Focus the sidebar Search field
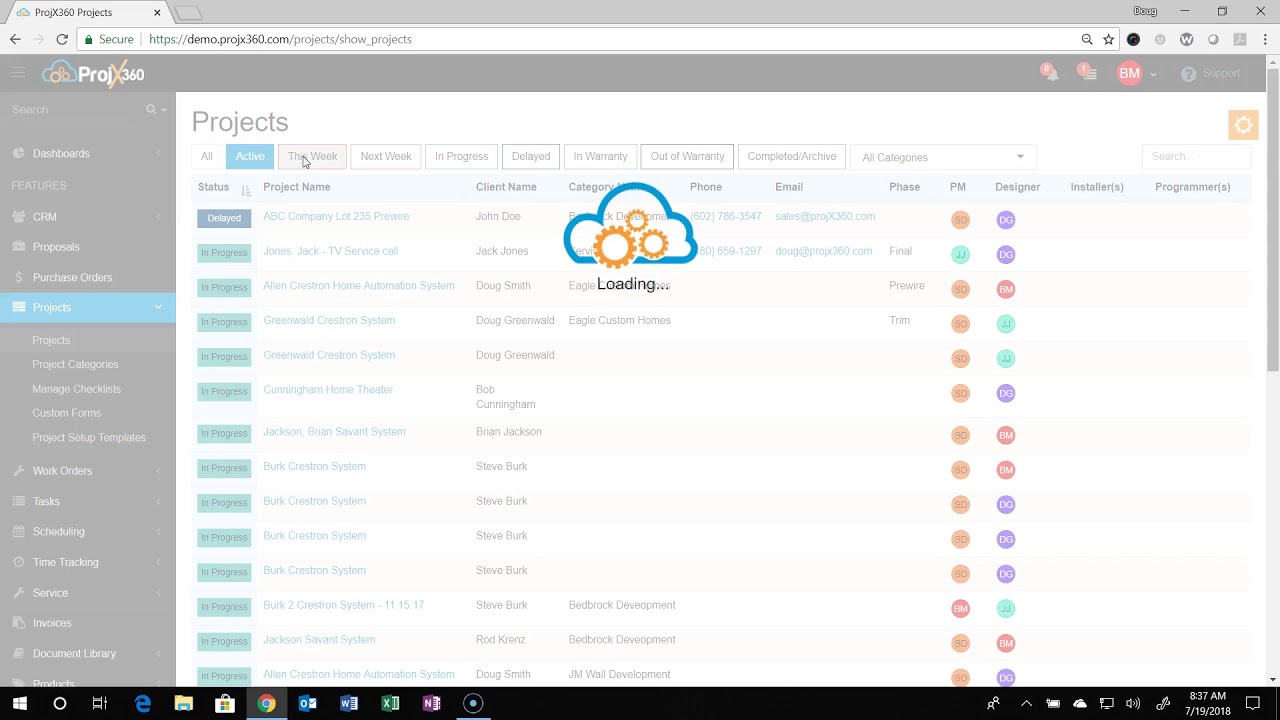Viewport: 1280px width, 720px height. 76,109
